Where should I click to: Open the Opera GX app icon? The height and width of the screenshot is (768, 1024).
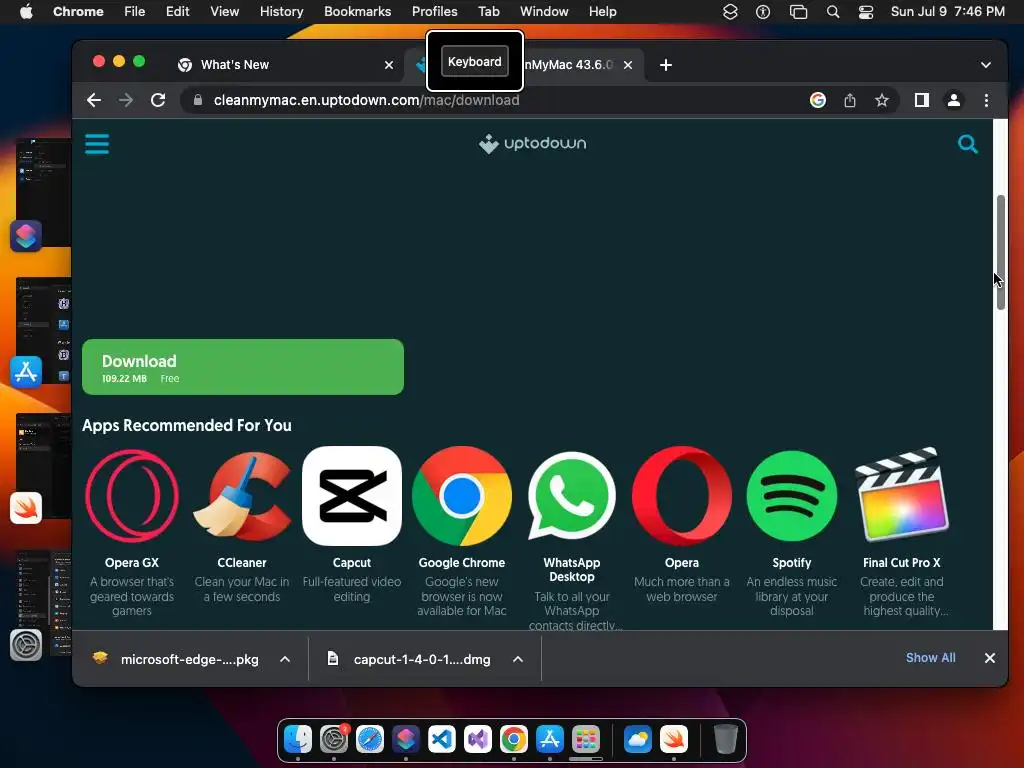[x=132, y=496]
